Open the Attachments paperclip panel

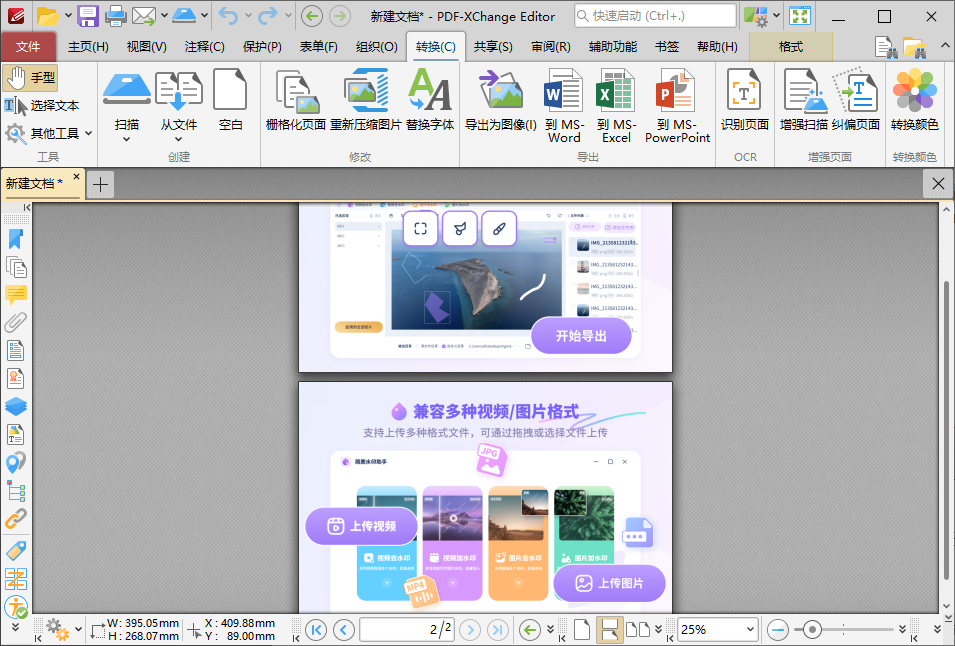click(x=16, y=322)
